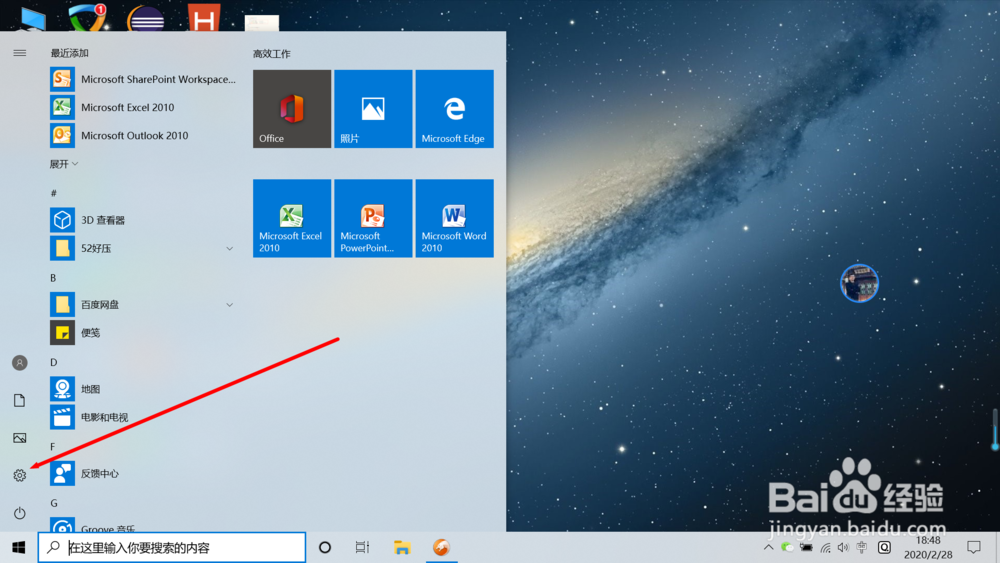Image resolution: width=1000 pixels, height=563 pixels.
Task: Click the 高效工作 tile group title
Action: (272, 54)
